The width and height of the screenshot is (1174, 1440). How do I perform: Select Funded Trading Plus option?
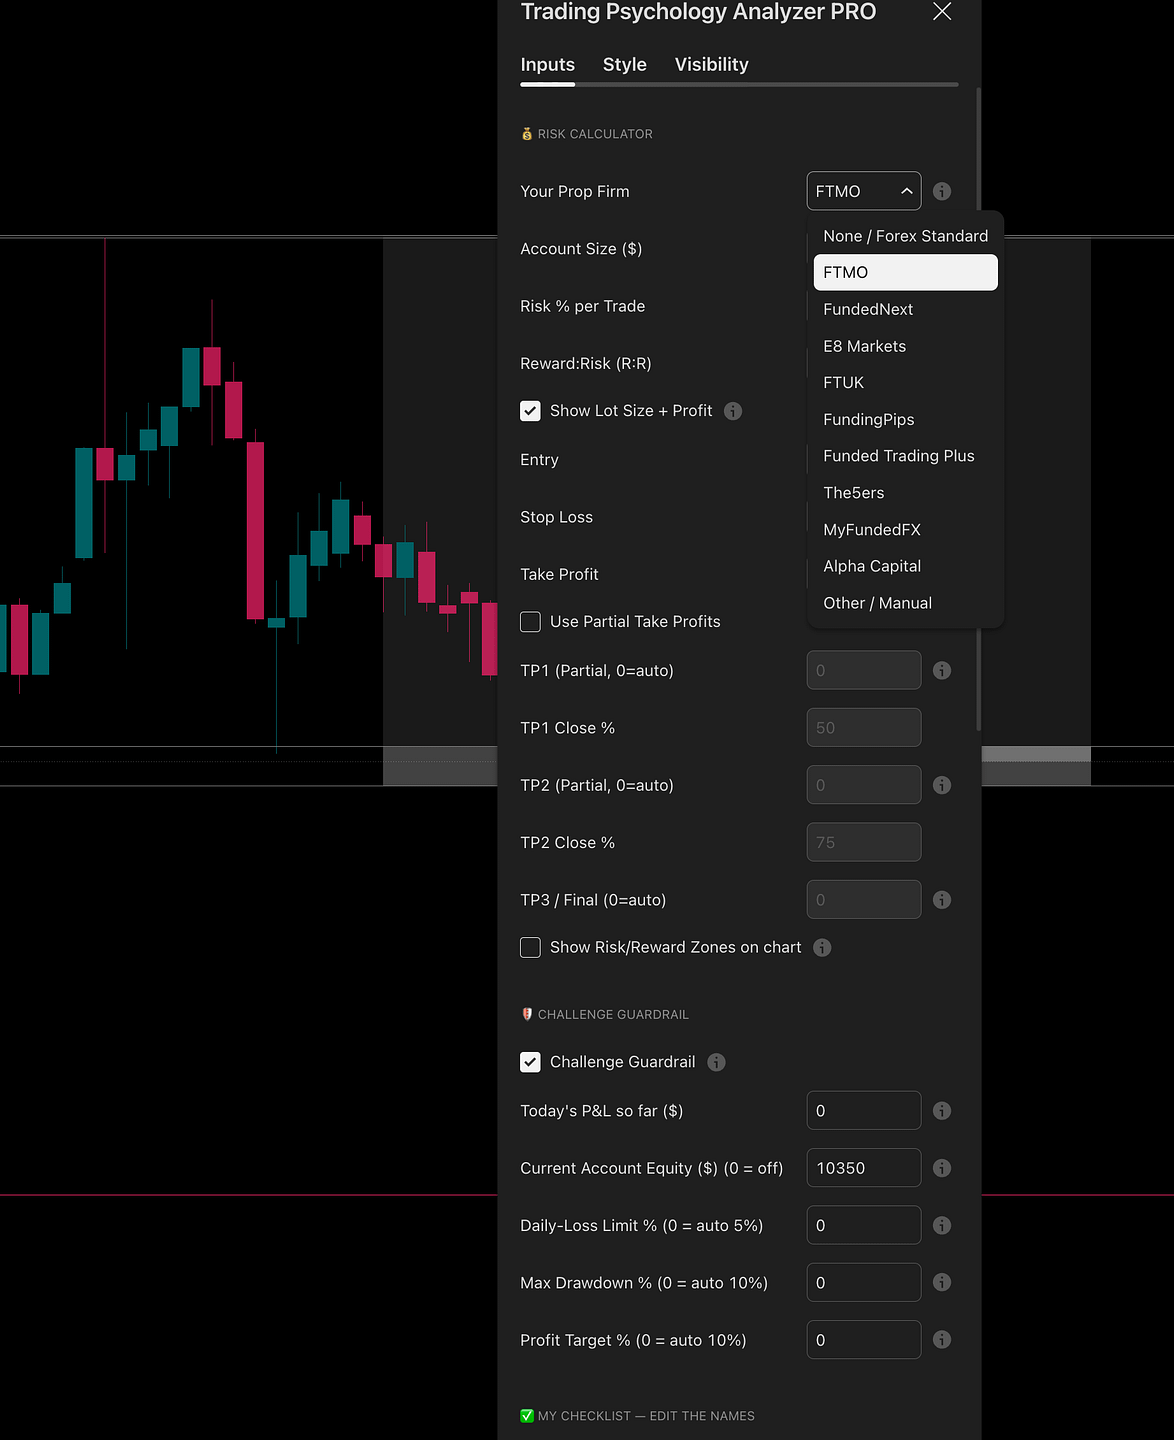coord(905,456)
